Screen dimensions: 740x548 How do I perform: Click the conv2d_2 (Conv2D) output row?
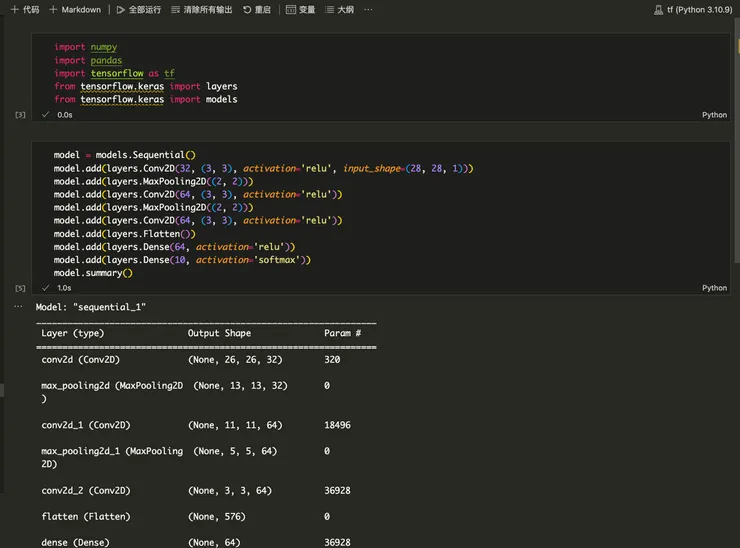tap(86, 491)
